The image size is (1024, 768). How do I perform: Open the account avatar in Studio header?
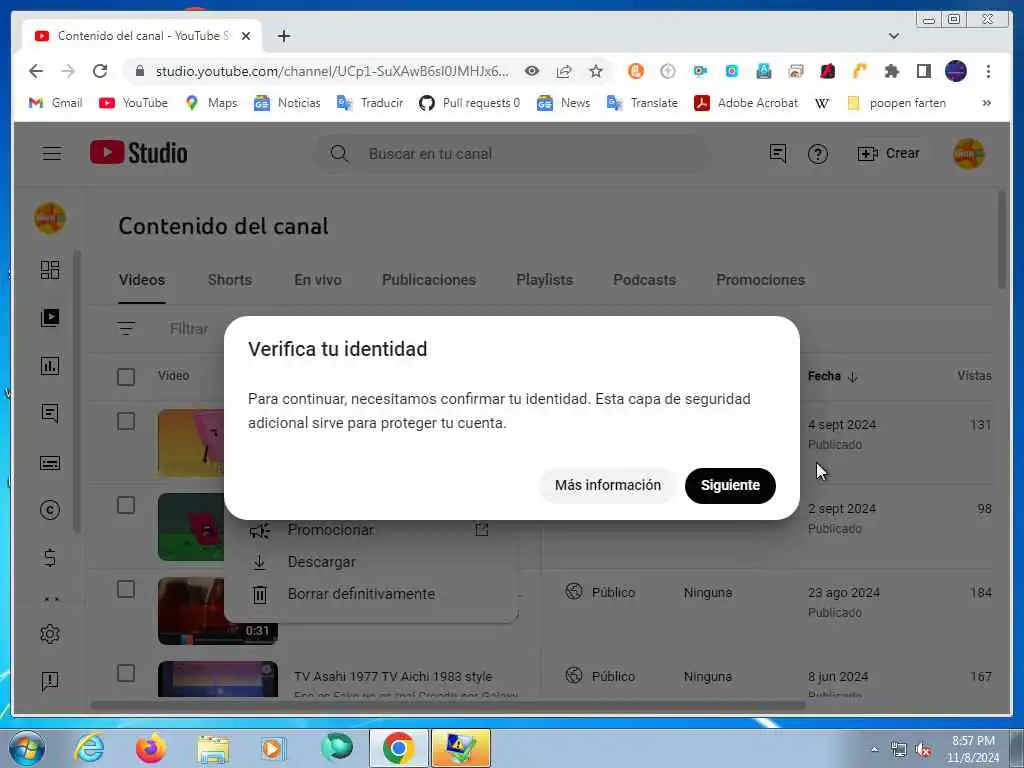click(x=968, y=153)
